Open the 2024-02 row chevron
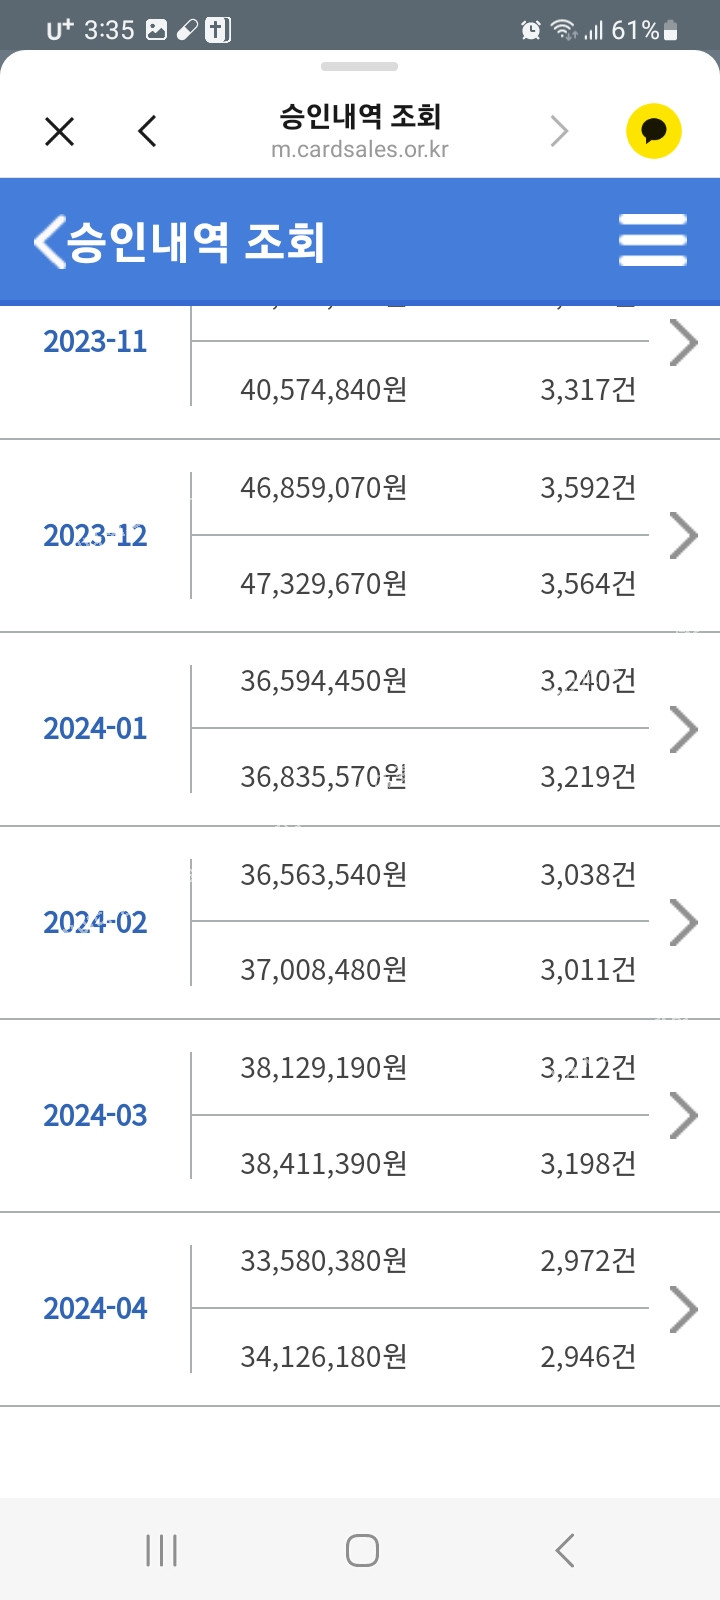Image resolution: width=720 pixels, height=1600 pixels. [683, 922]
